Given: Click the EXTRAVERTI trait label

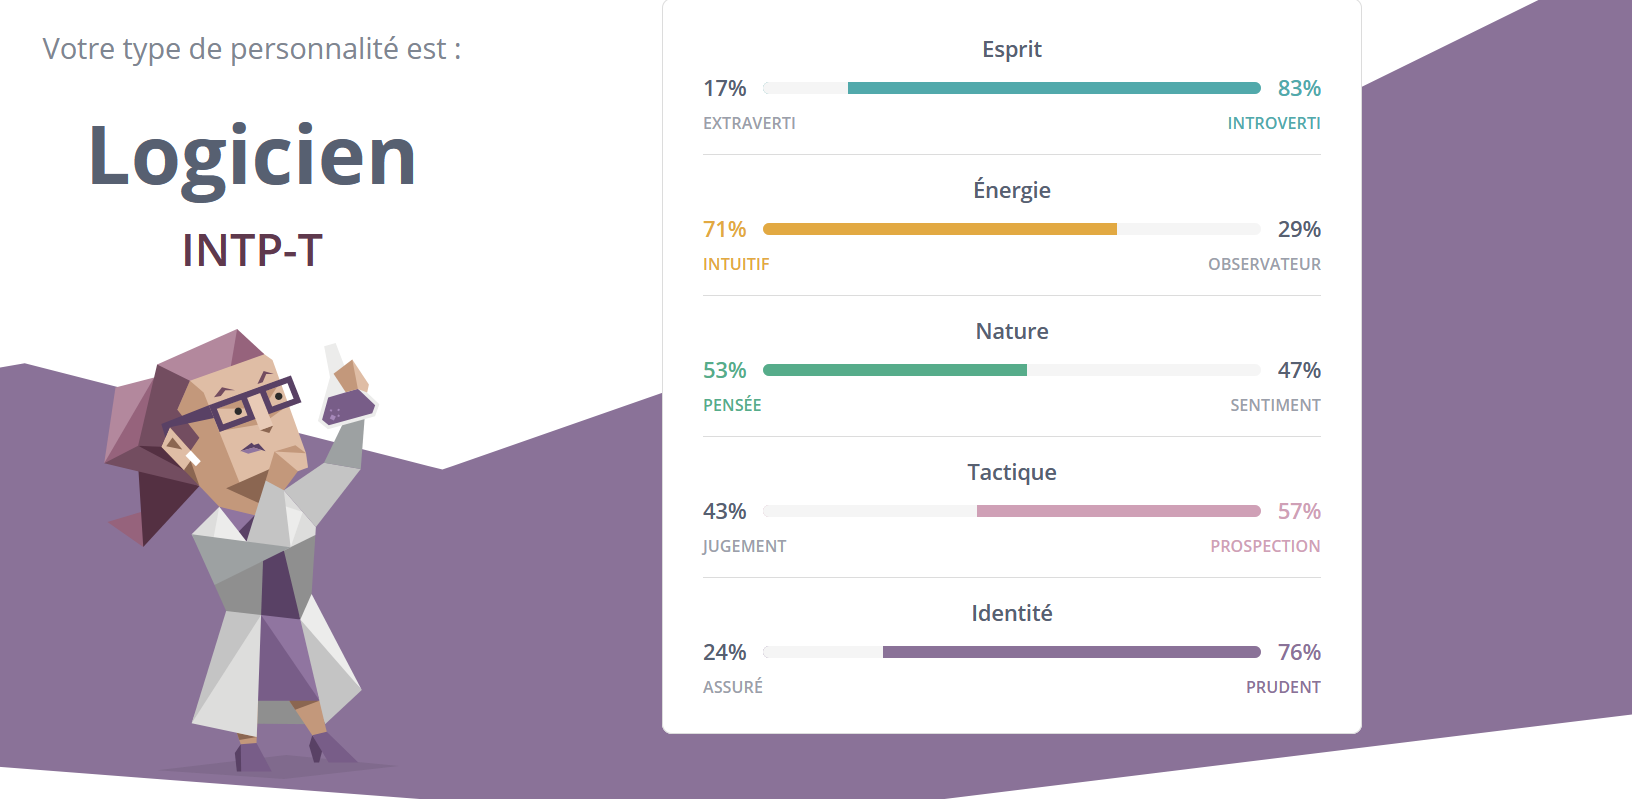Looking at the screenshot, I should click(749, 123).
